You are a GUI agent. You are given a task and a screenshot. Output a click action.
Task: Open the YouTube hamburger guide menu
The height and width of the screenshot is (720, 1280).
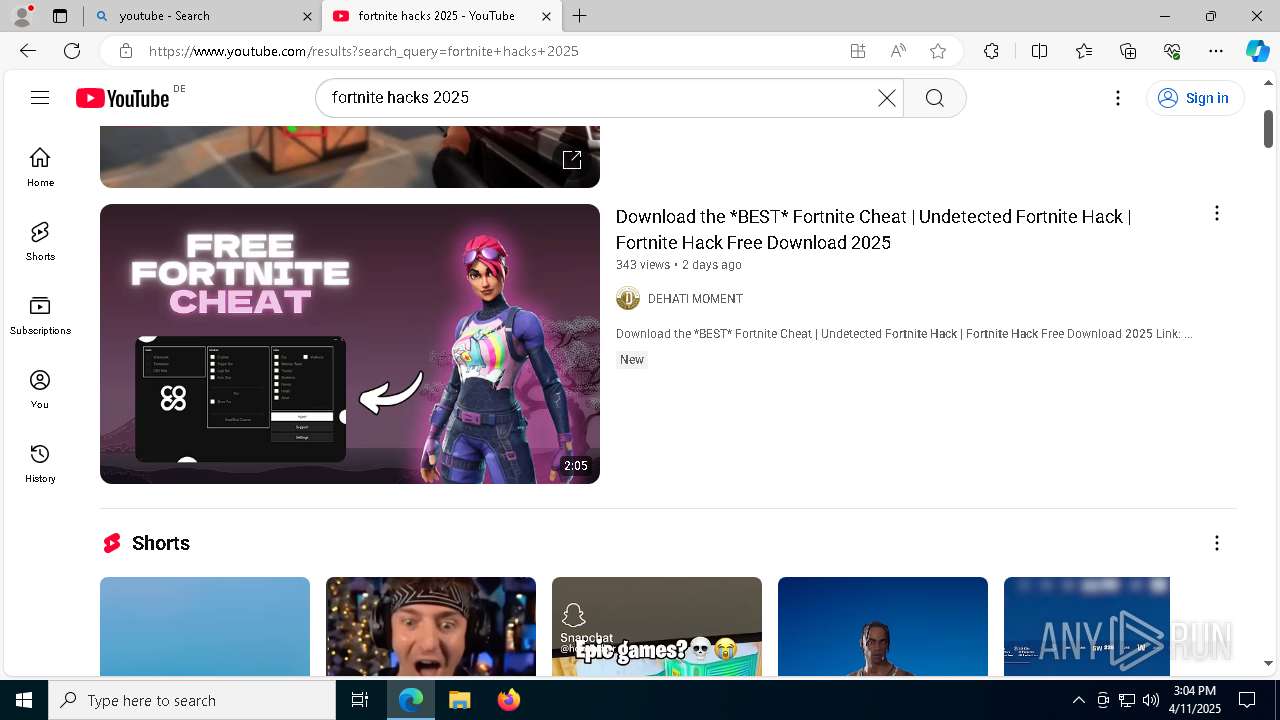[x=40, y=98]
